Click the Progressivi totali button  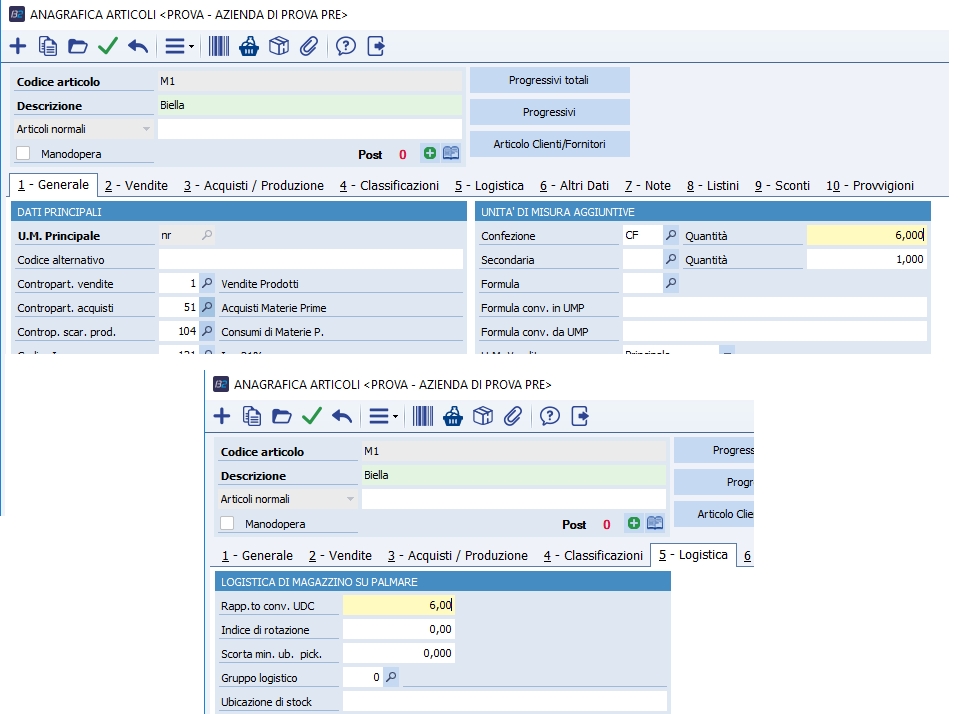point(549,80)
